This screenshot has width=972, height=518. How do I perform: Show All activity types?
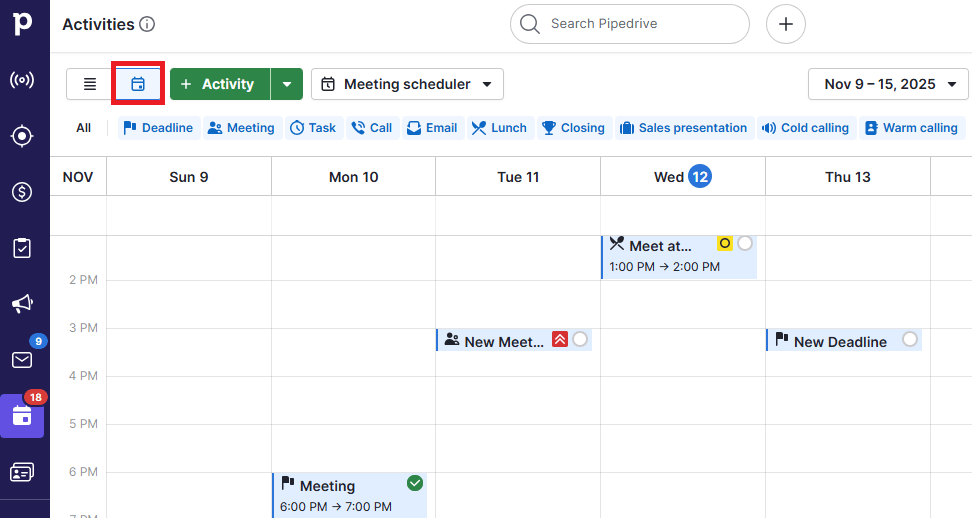pos(84,128)
